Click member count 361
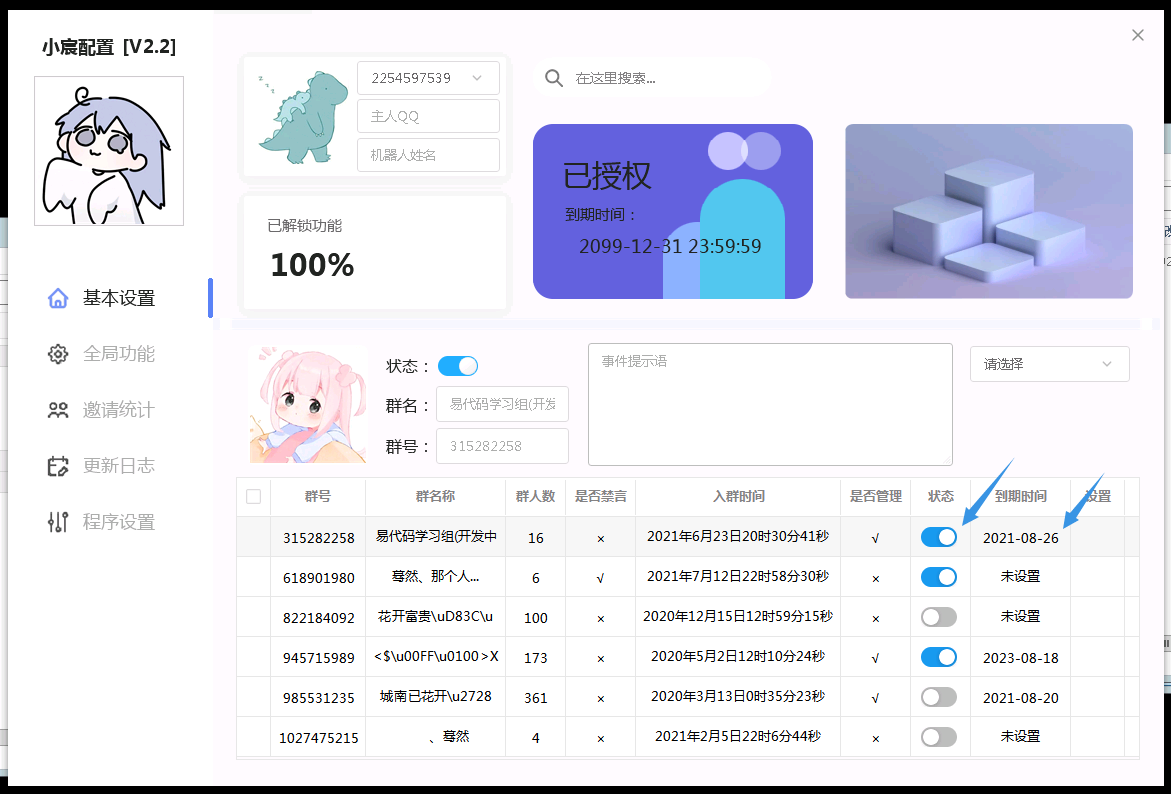The image size is (1171, 794). (x=535, y=698)
